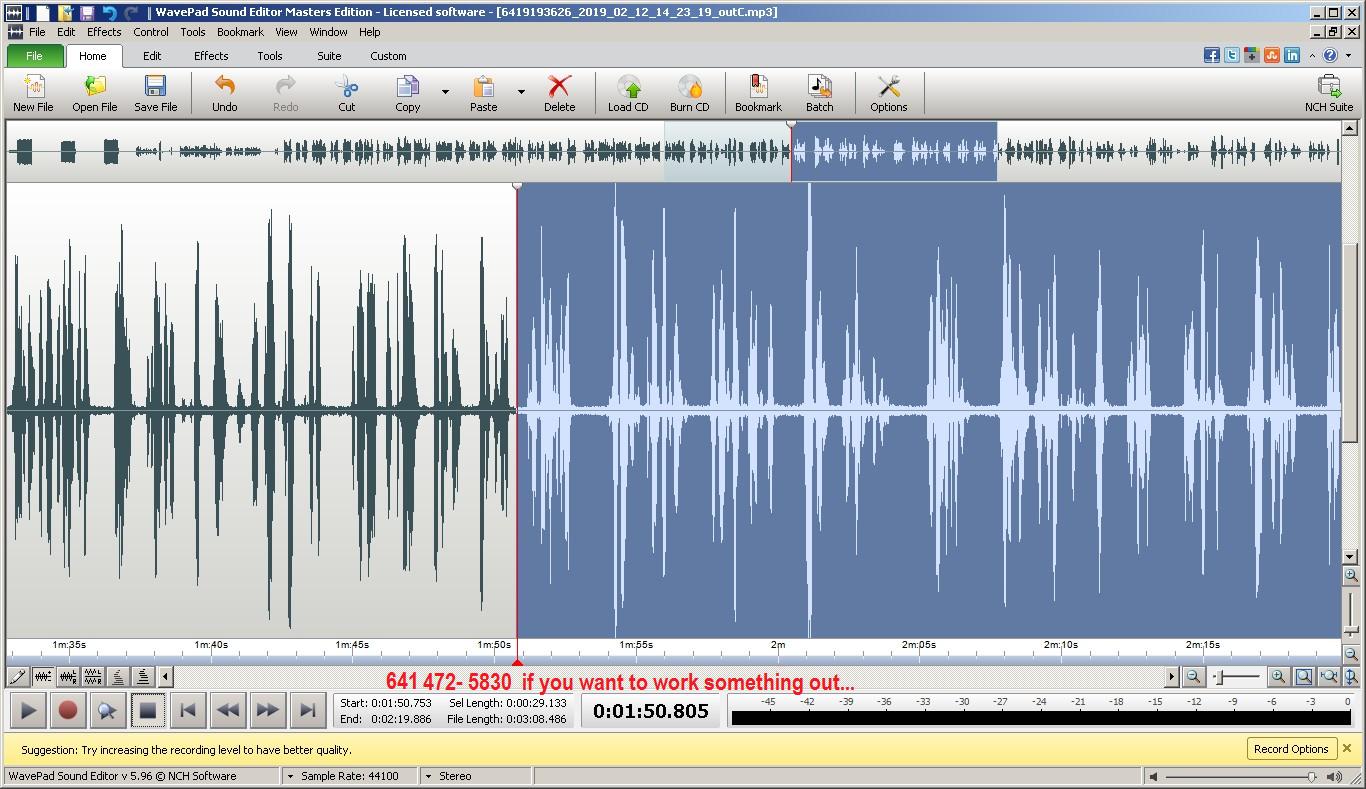
Task: Click the quick-access undo arrow in title bar
Action: point(109,12)
